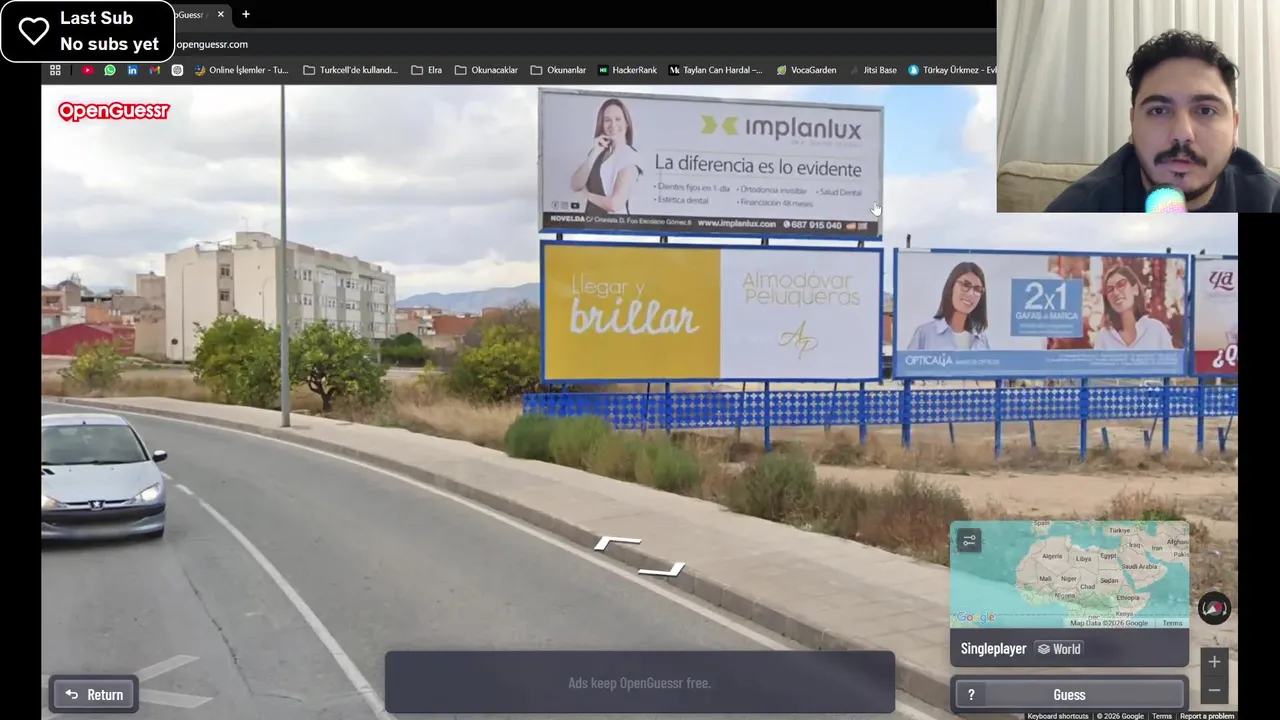Image resolution: width=1280 pixels, height=720 pixels.
Task: Click the 'Singleplayer' label
Action: point(993,649)
